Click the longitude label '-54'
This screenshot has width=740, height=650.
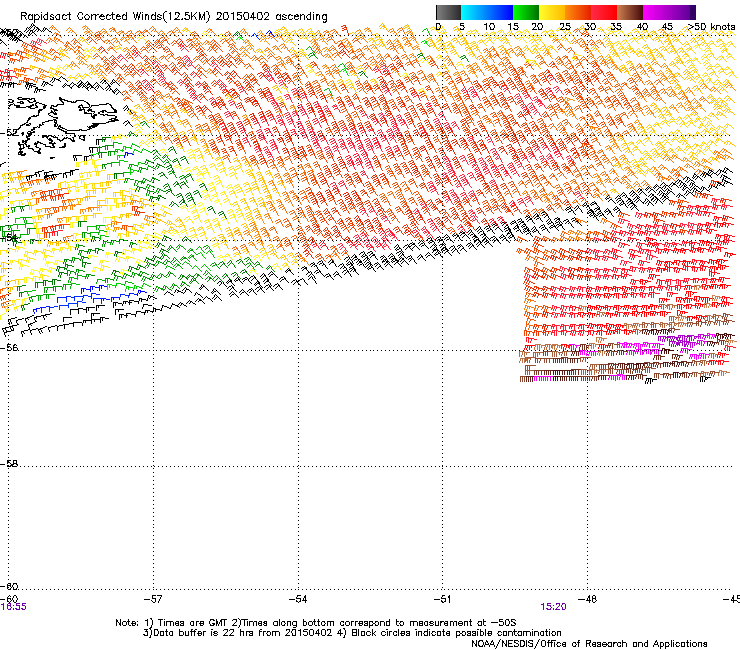coord(298,599)
